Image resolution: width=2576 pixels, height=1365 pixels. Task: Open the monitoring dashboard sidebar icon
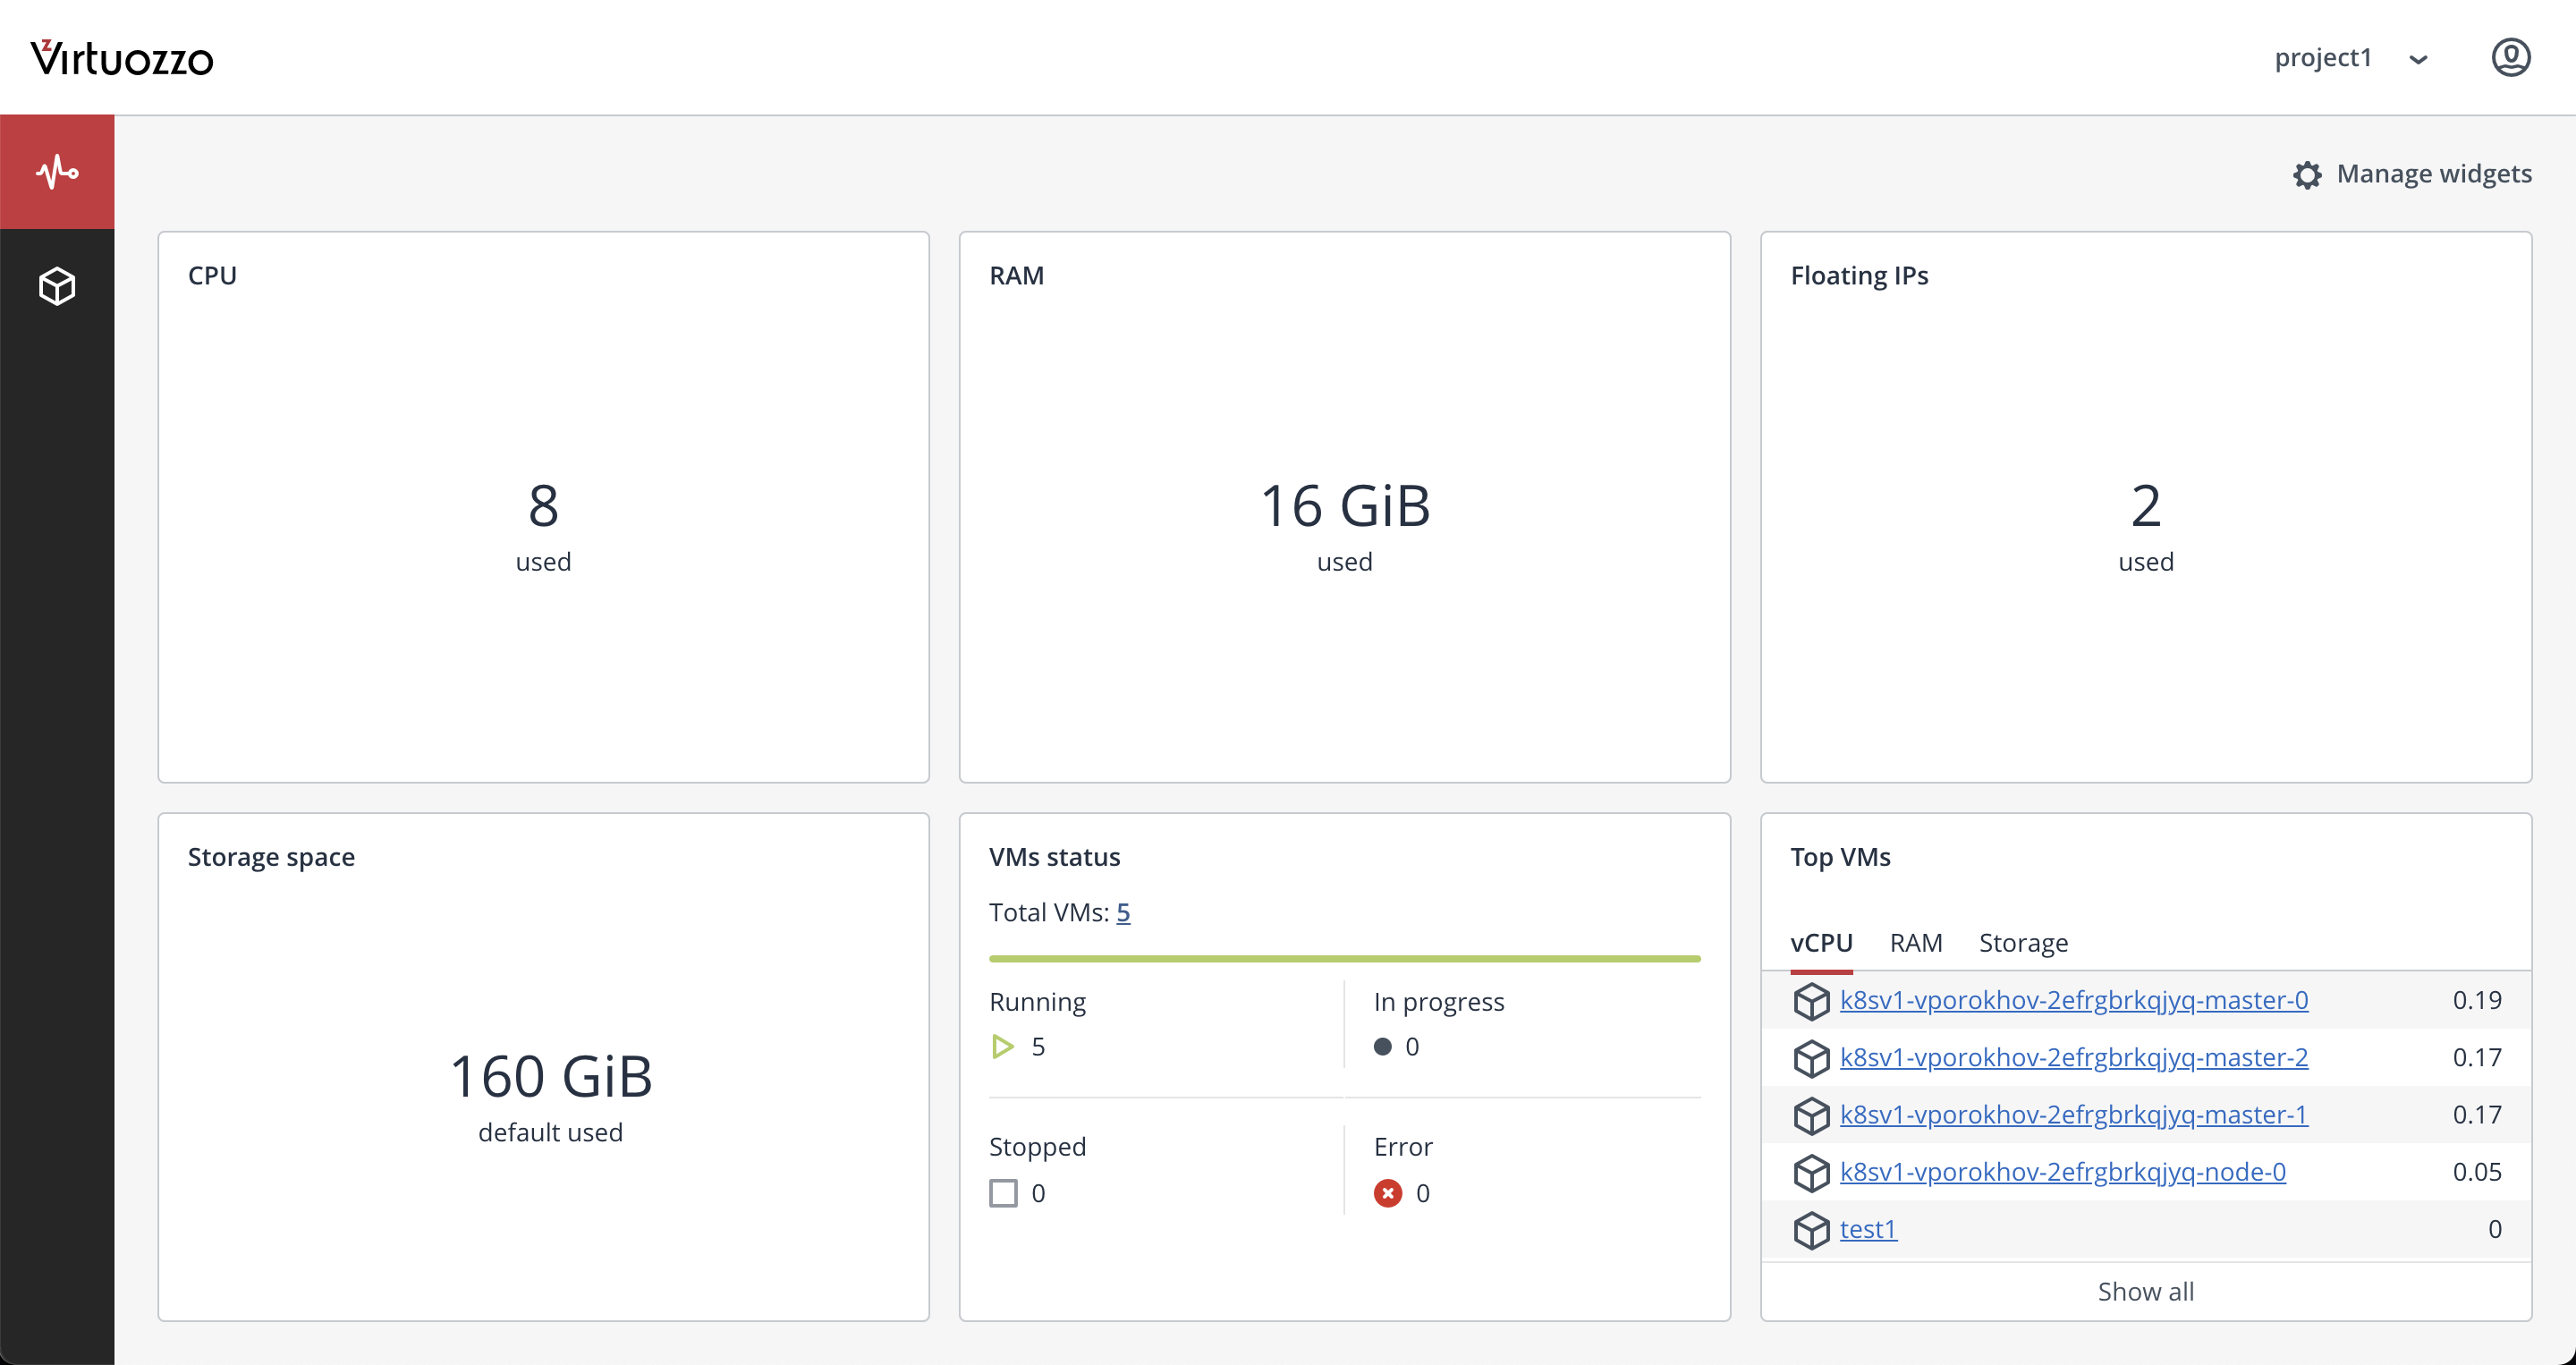[x=57, y=172]
